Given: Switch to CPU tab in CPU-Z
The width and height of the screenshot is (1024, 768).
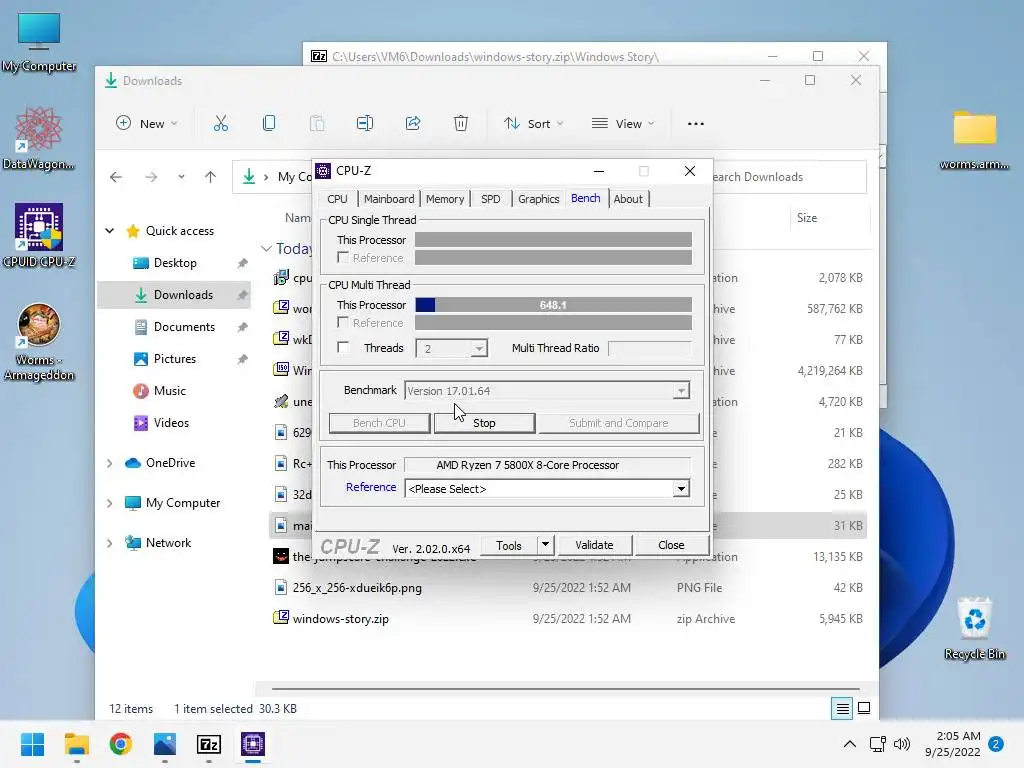Looking at the screenshot, I should [337, 199].
